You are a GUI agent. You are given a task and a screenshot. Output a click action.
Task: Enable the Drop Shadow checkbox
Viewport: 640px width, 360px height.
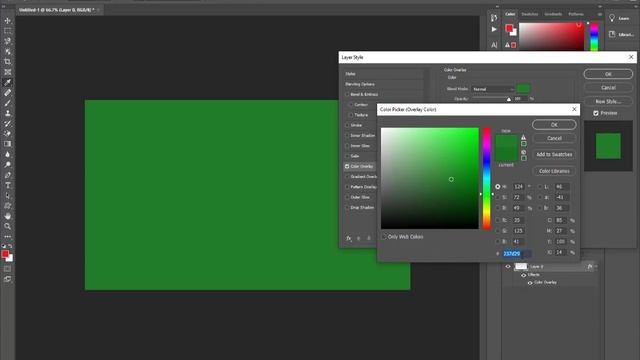pyautogui.click(x=347, y=207)
